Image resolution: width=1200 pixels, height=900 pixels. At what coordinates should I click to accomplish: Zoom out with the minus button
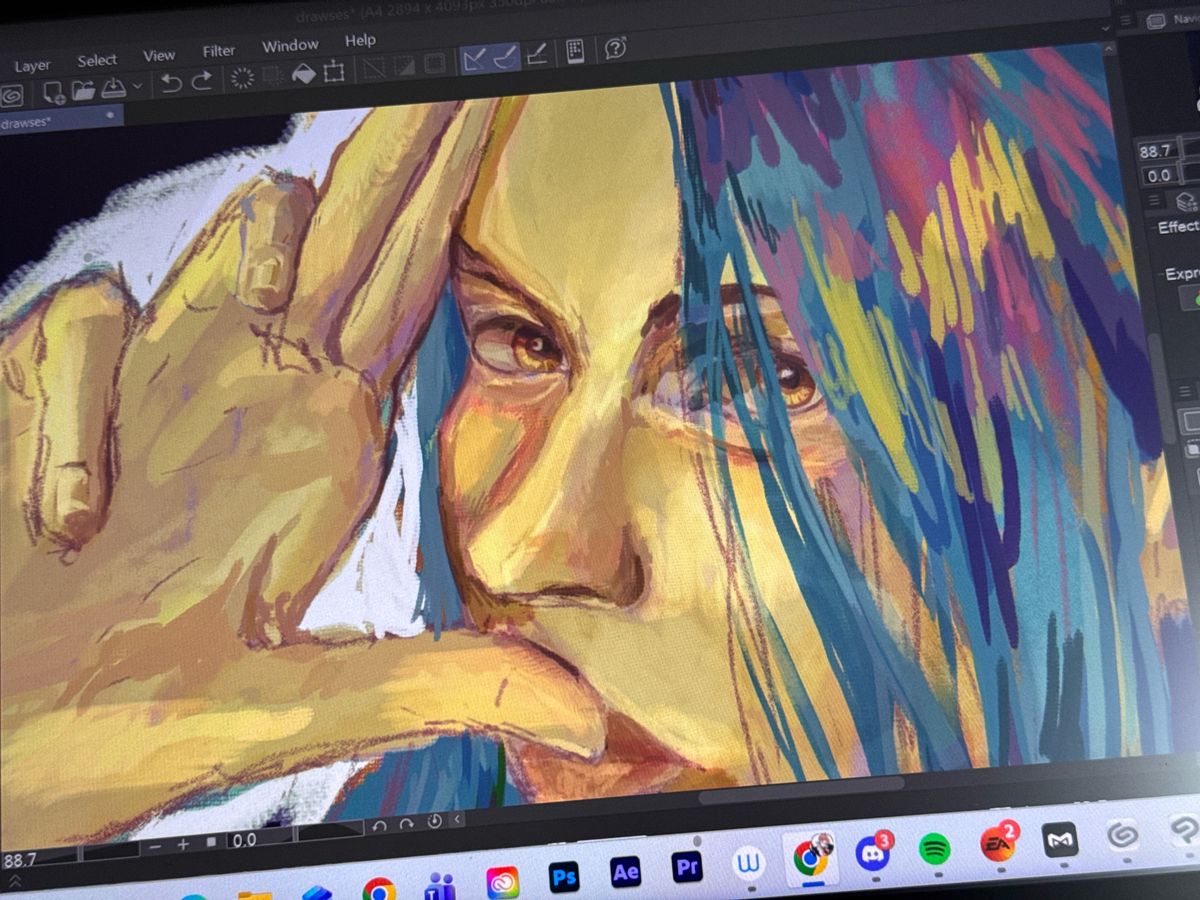[x=155, y=847]
